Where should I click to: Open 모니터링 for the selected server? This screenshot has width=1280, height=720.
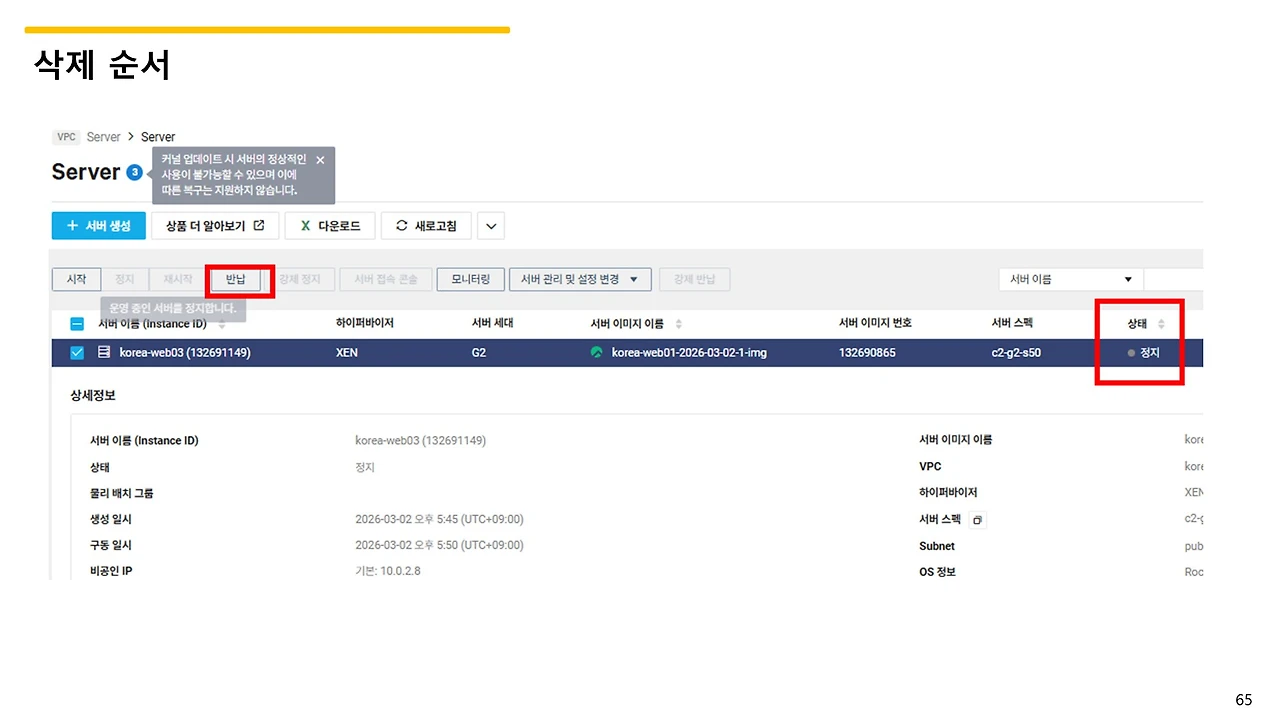point(470,279)
